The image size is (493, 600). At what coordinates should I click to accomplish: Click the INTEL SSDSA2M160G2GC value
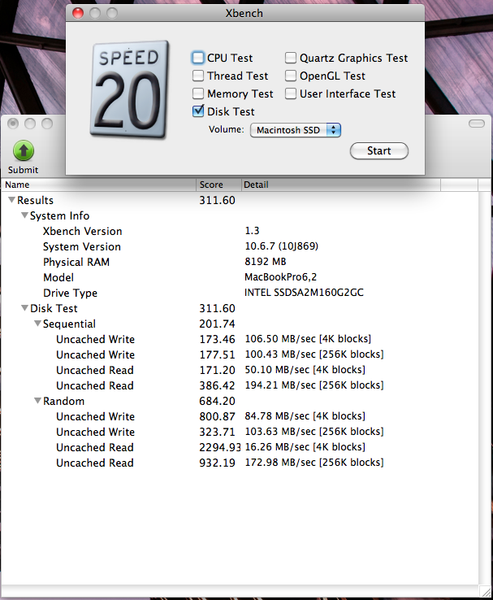tap(304, 293)
